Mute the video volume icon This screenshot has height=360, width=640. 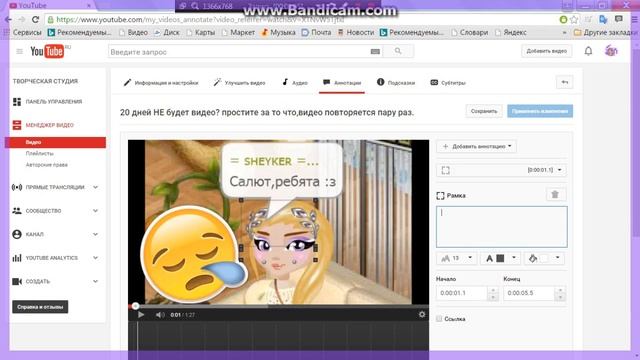[160, 315]
